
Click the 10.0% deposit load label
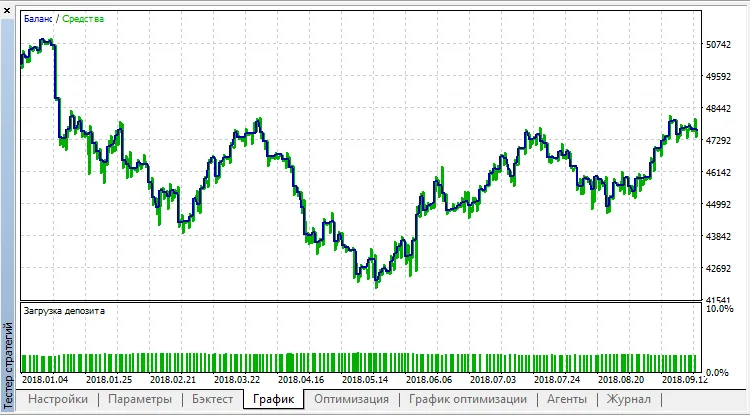720,309
